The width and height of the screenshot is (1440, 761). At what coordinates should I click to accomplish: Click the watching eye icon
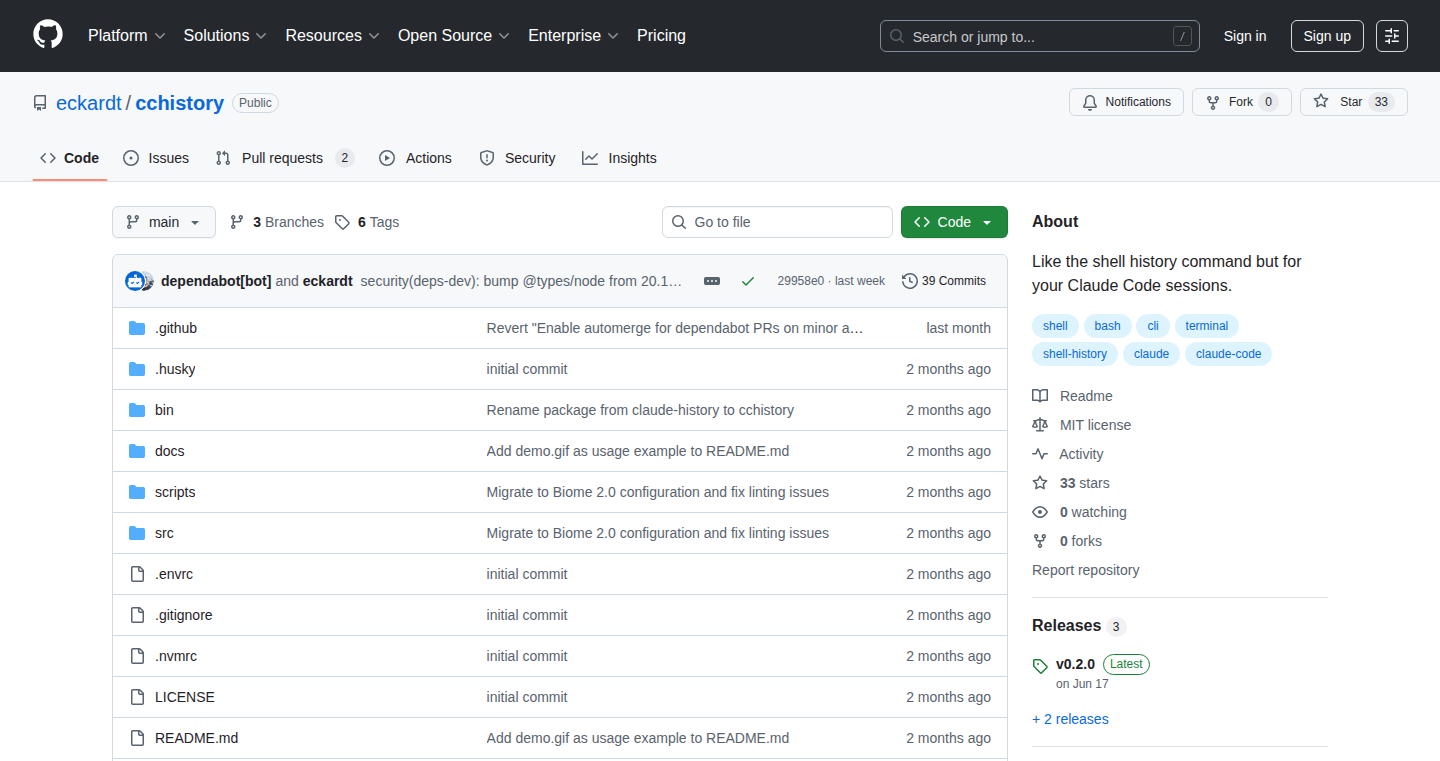(1040, 512)
